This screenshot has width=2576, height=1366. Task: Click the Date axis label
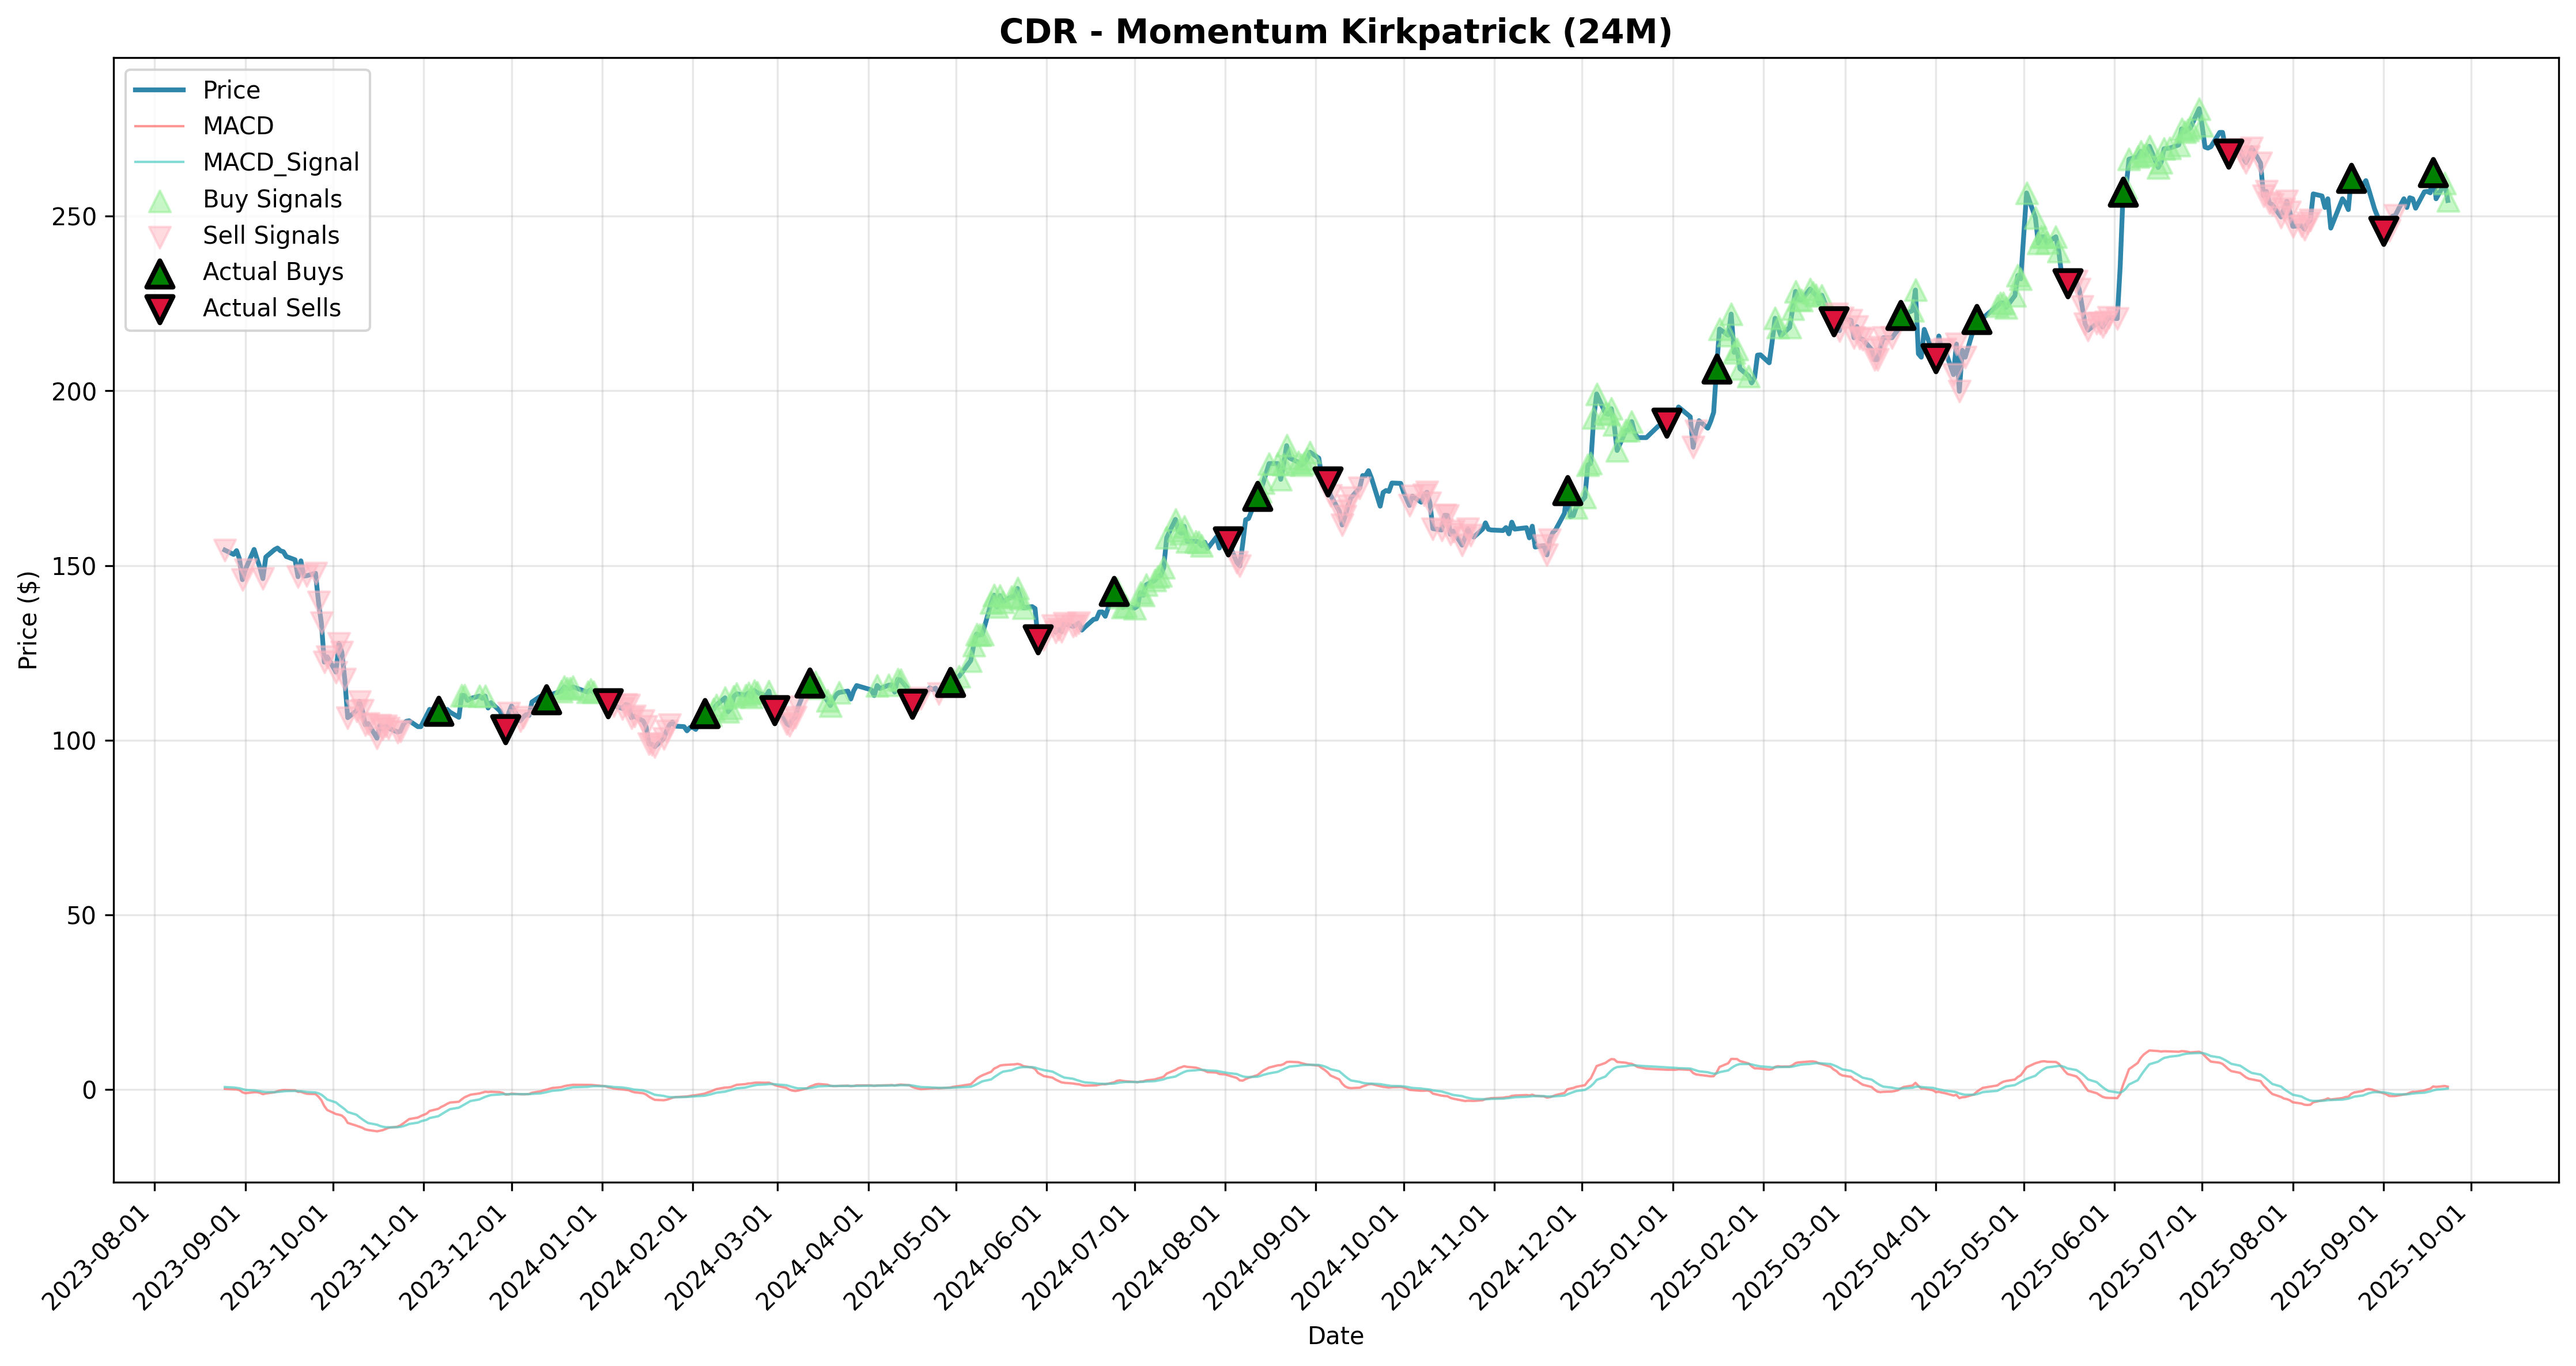point(1335,1336)
